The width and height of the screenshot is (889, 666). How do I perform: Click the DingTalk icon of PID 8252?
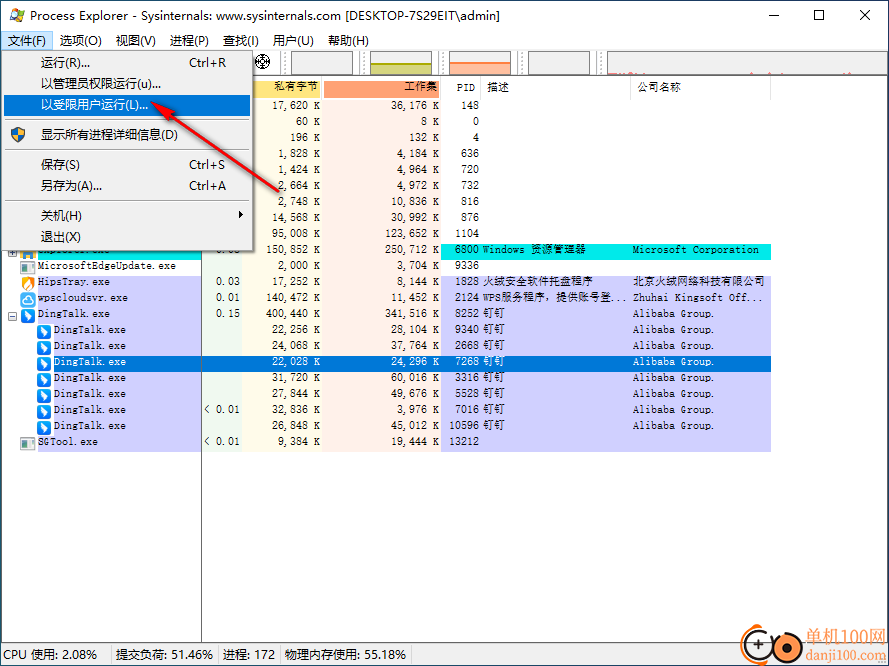[27, 315]
